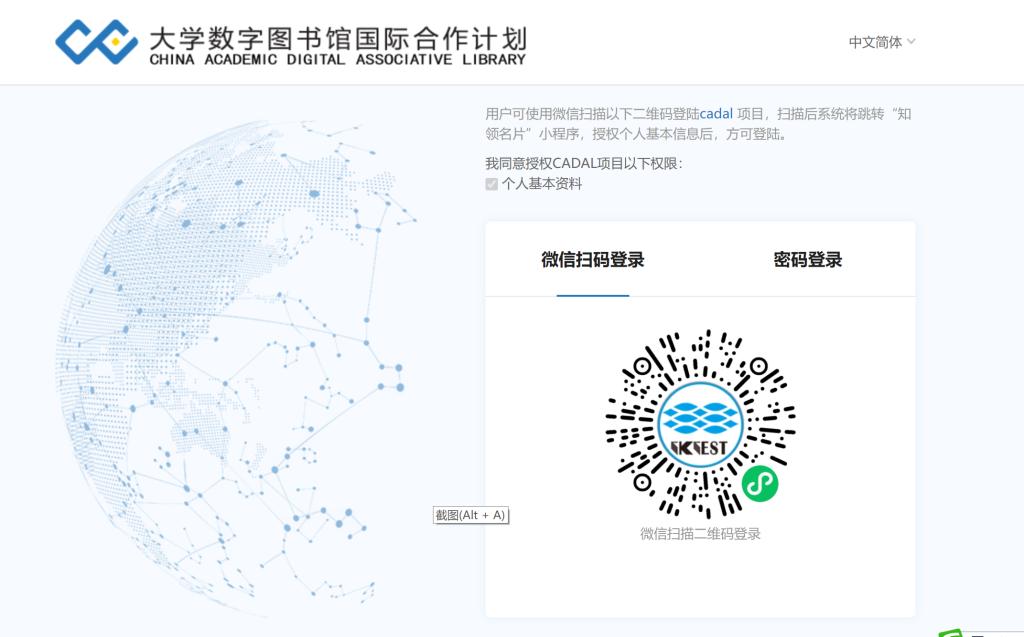Click the bottom-left QR code finder circle

[x=641, y=483]
